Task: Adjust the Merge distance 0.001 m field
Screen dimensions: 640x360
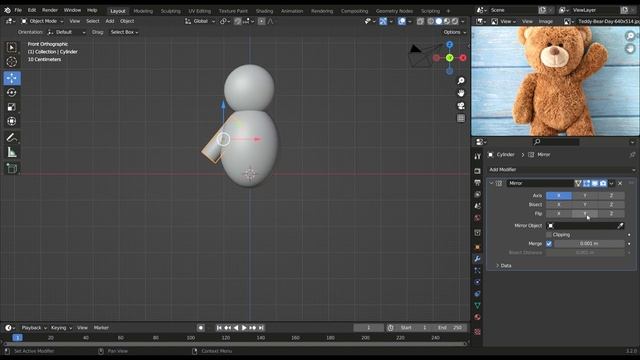Action: (x=589, y=244)
